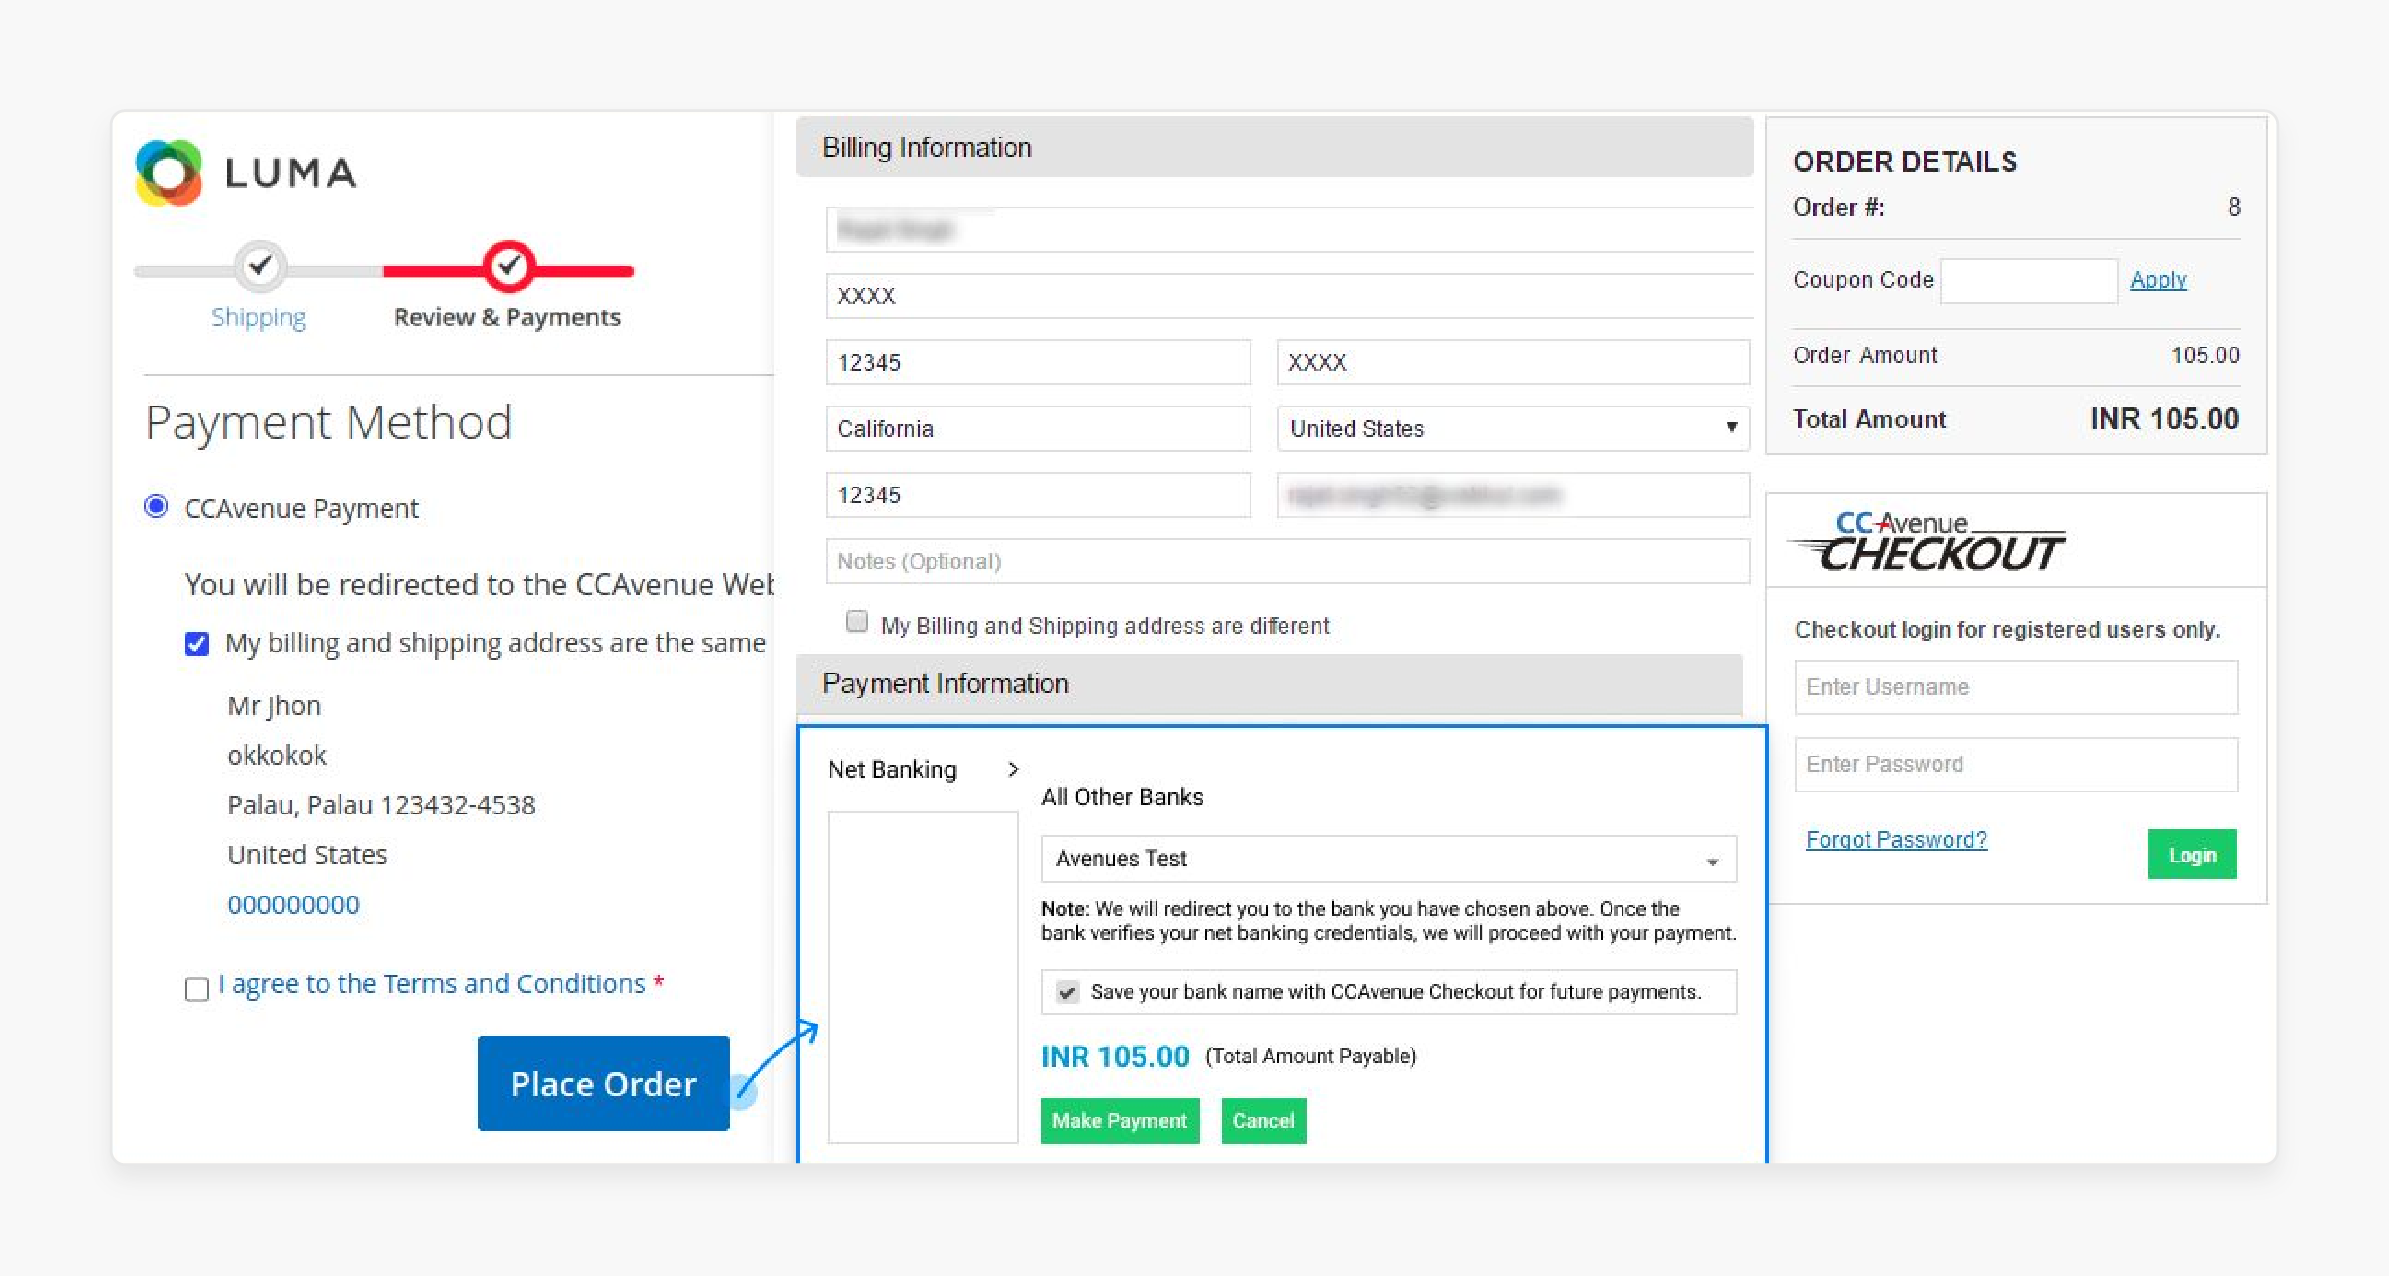Click the first XXXX address field

point(1290,296)
